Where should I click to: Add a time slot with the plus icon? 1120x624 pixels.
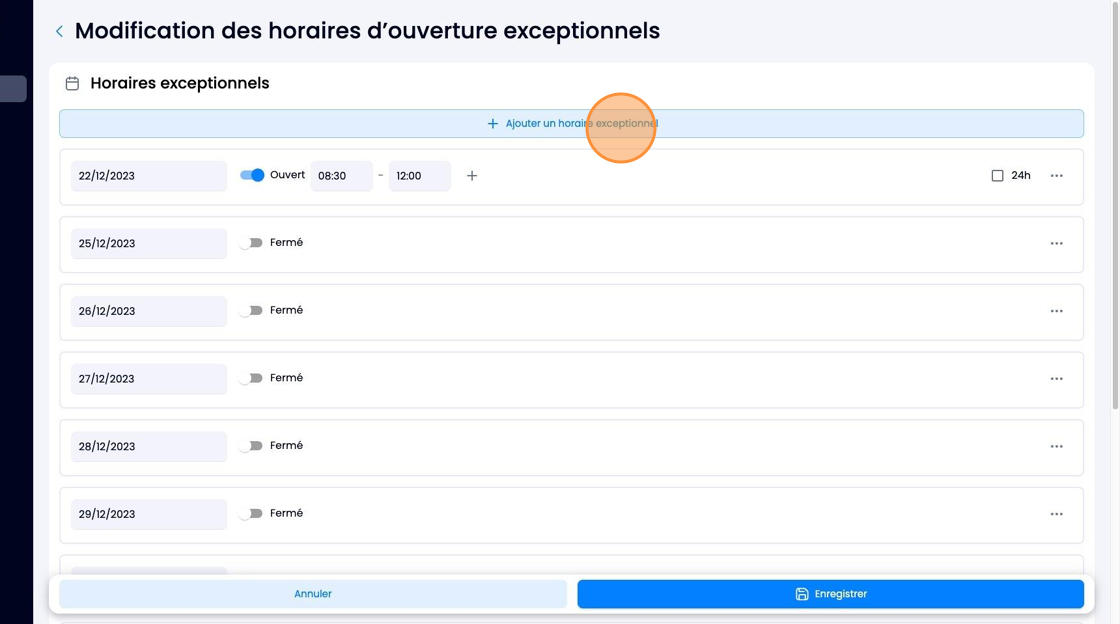point(471,176)
